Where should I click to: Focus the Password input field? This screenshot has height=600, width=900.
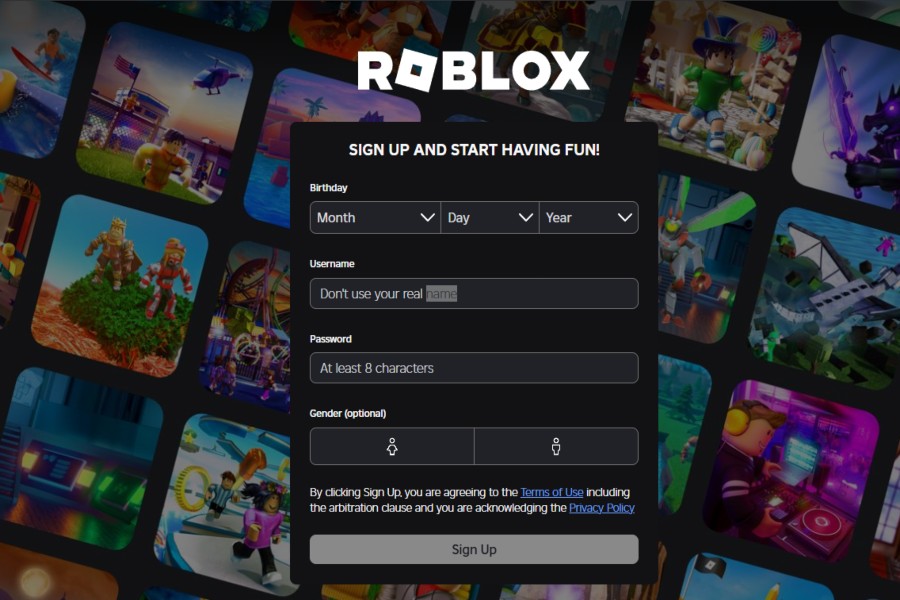click(x=474, y=368)
